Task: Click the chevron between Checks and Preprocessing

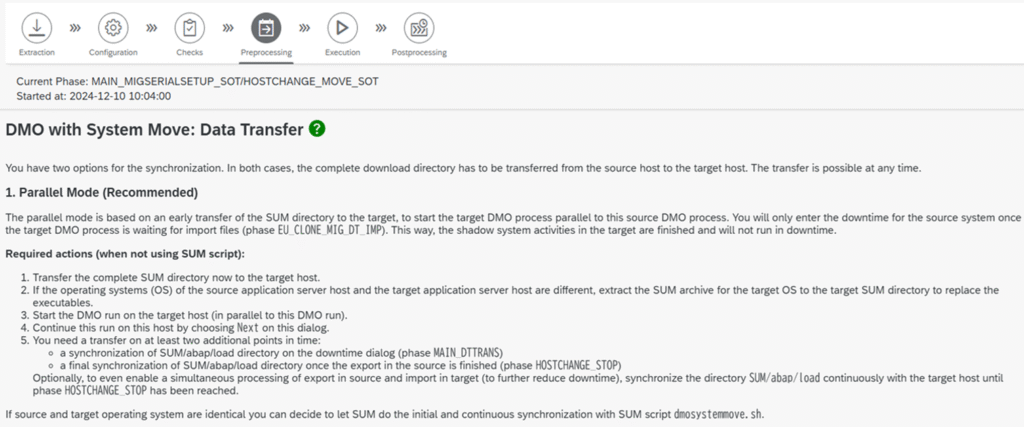Action: click(x=228, y=28)
